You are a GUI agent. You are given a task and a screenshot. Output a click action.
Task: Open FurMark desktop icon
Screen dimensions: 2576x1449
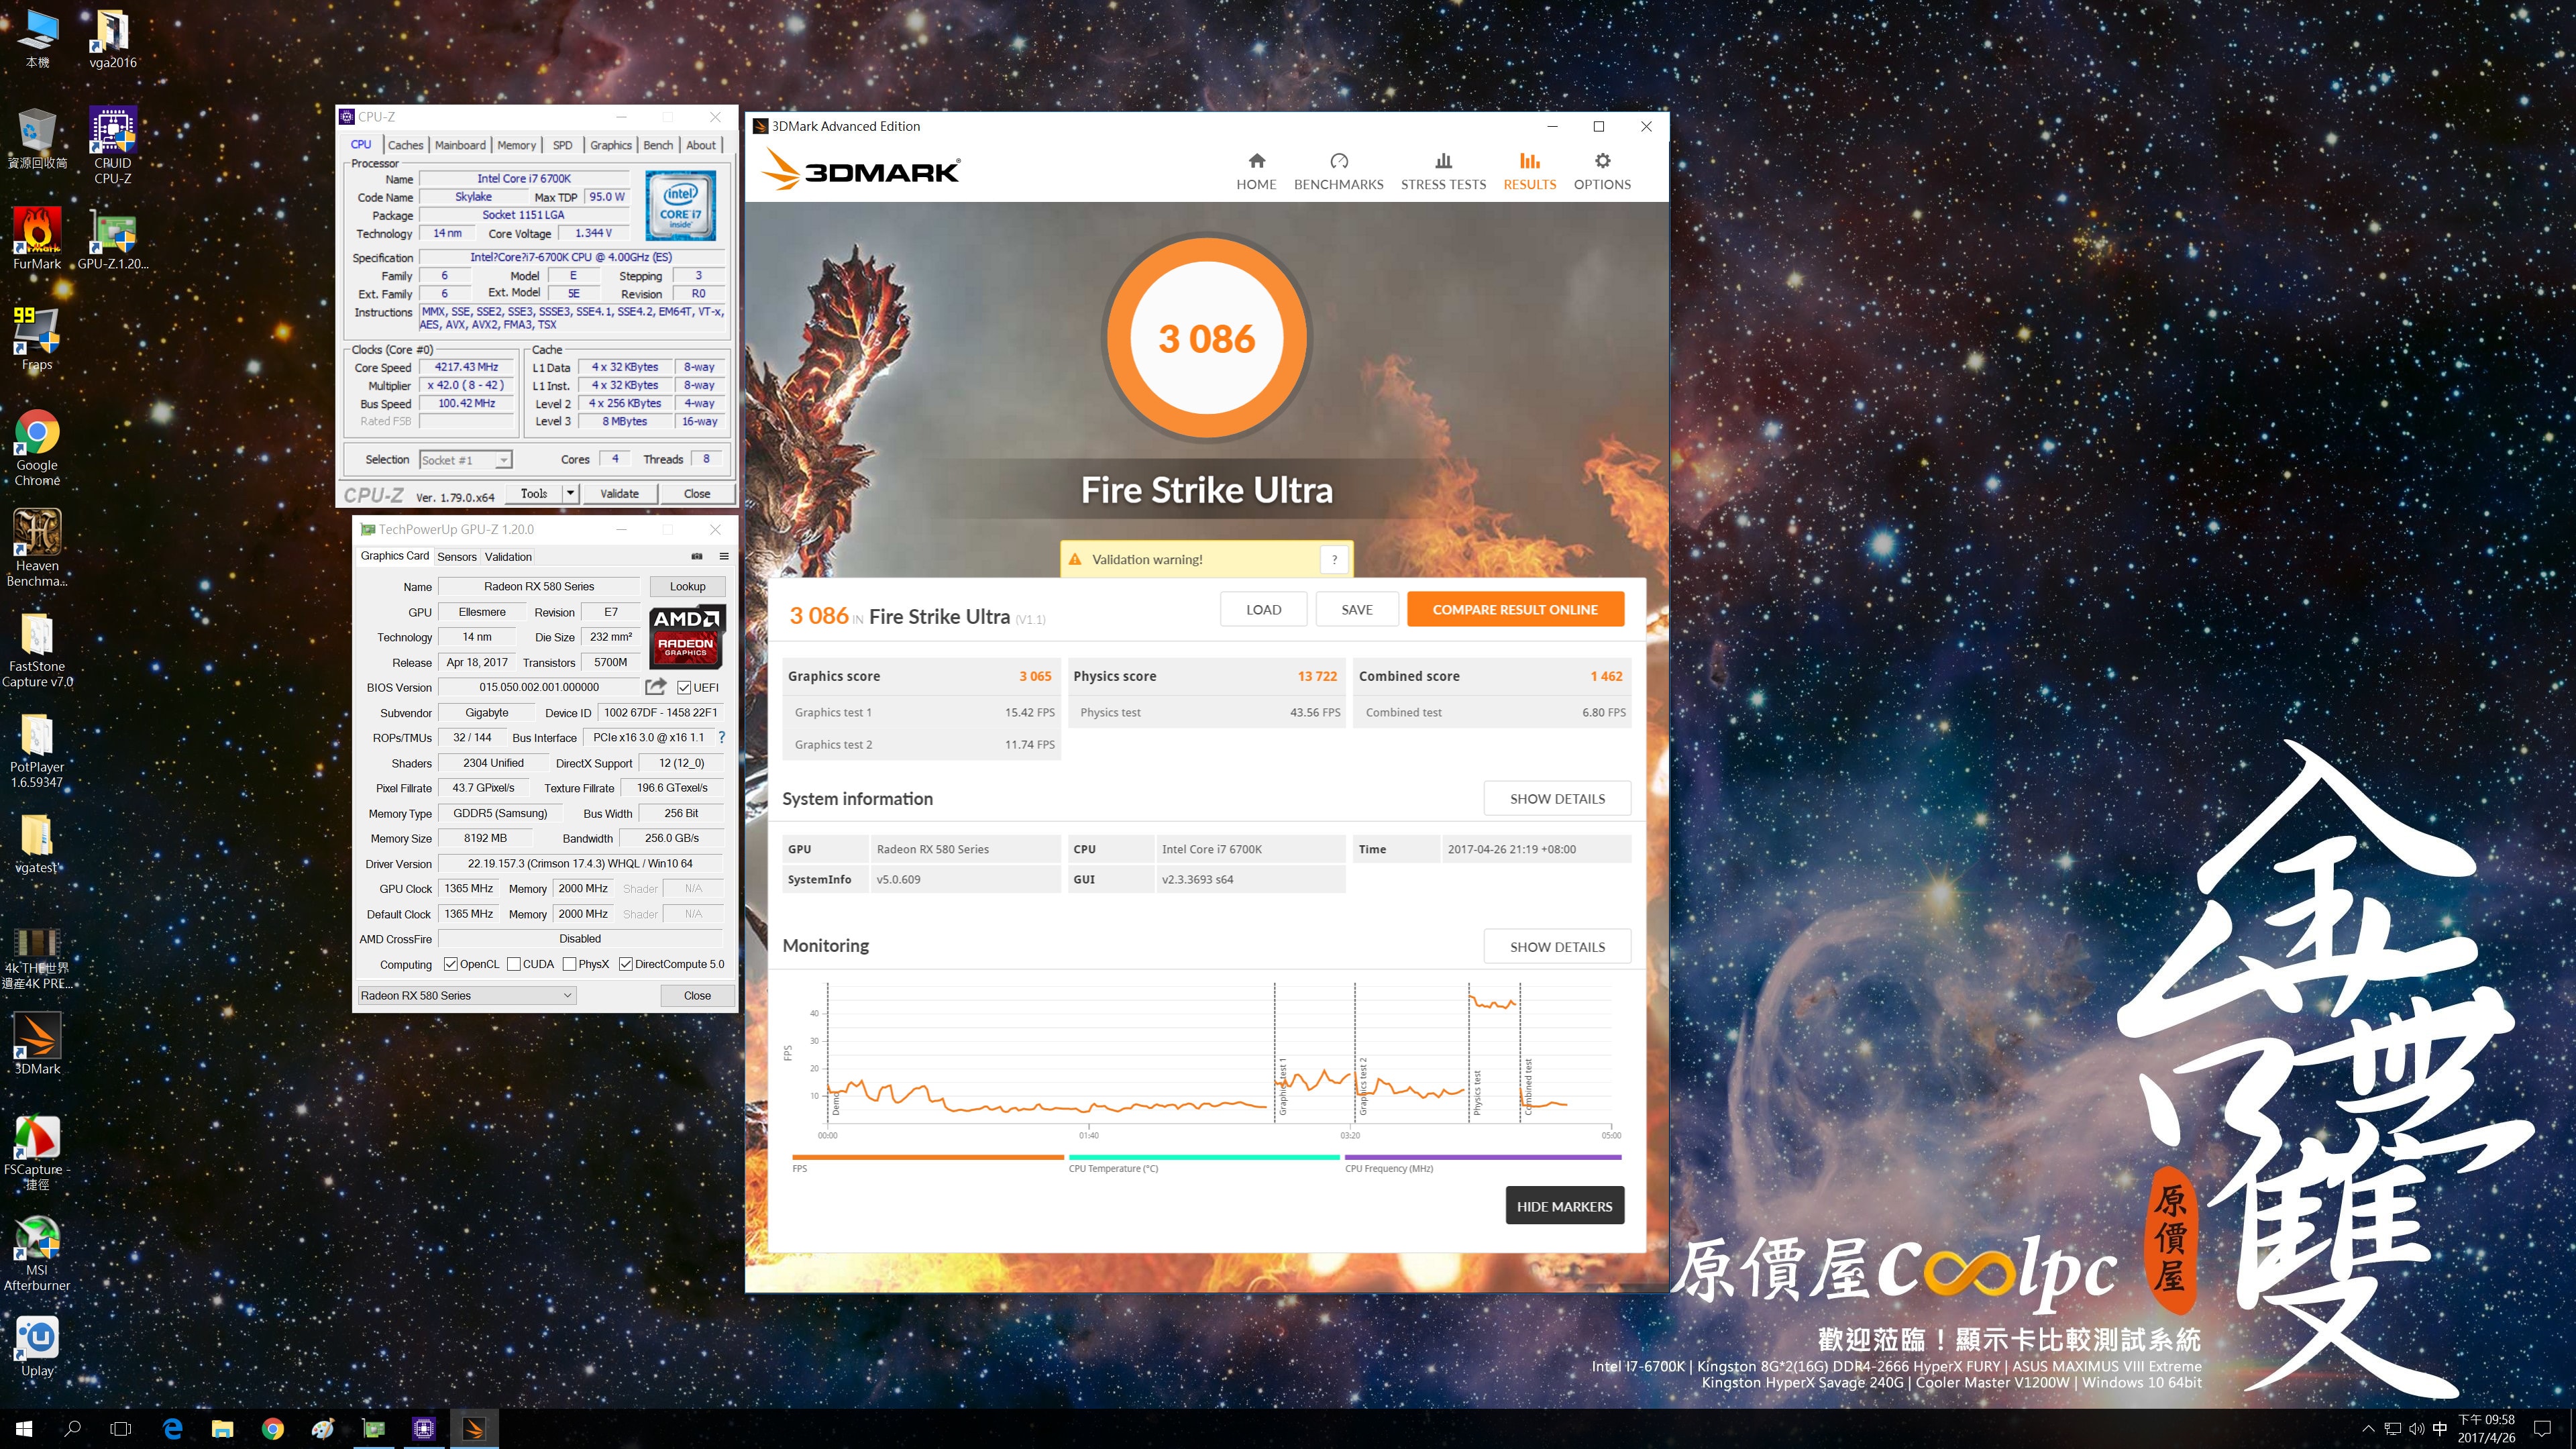(x=37, y=238)
